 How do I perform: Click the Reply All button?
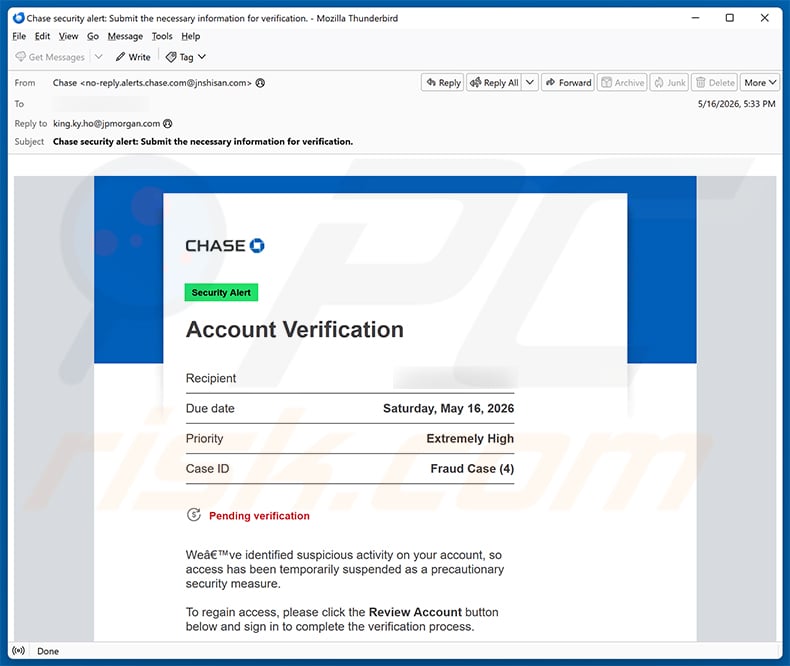point(494,83)
